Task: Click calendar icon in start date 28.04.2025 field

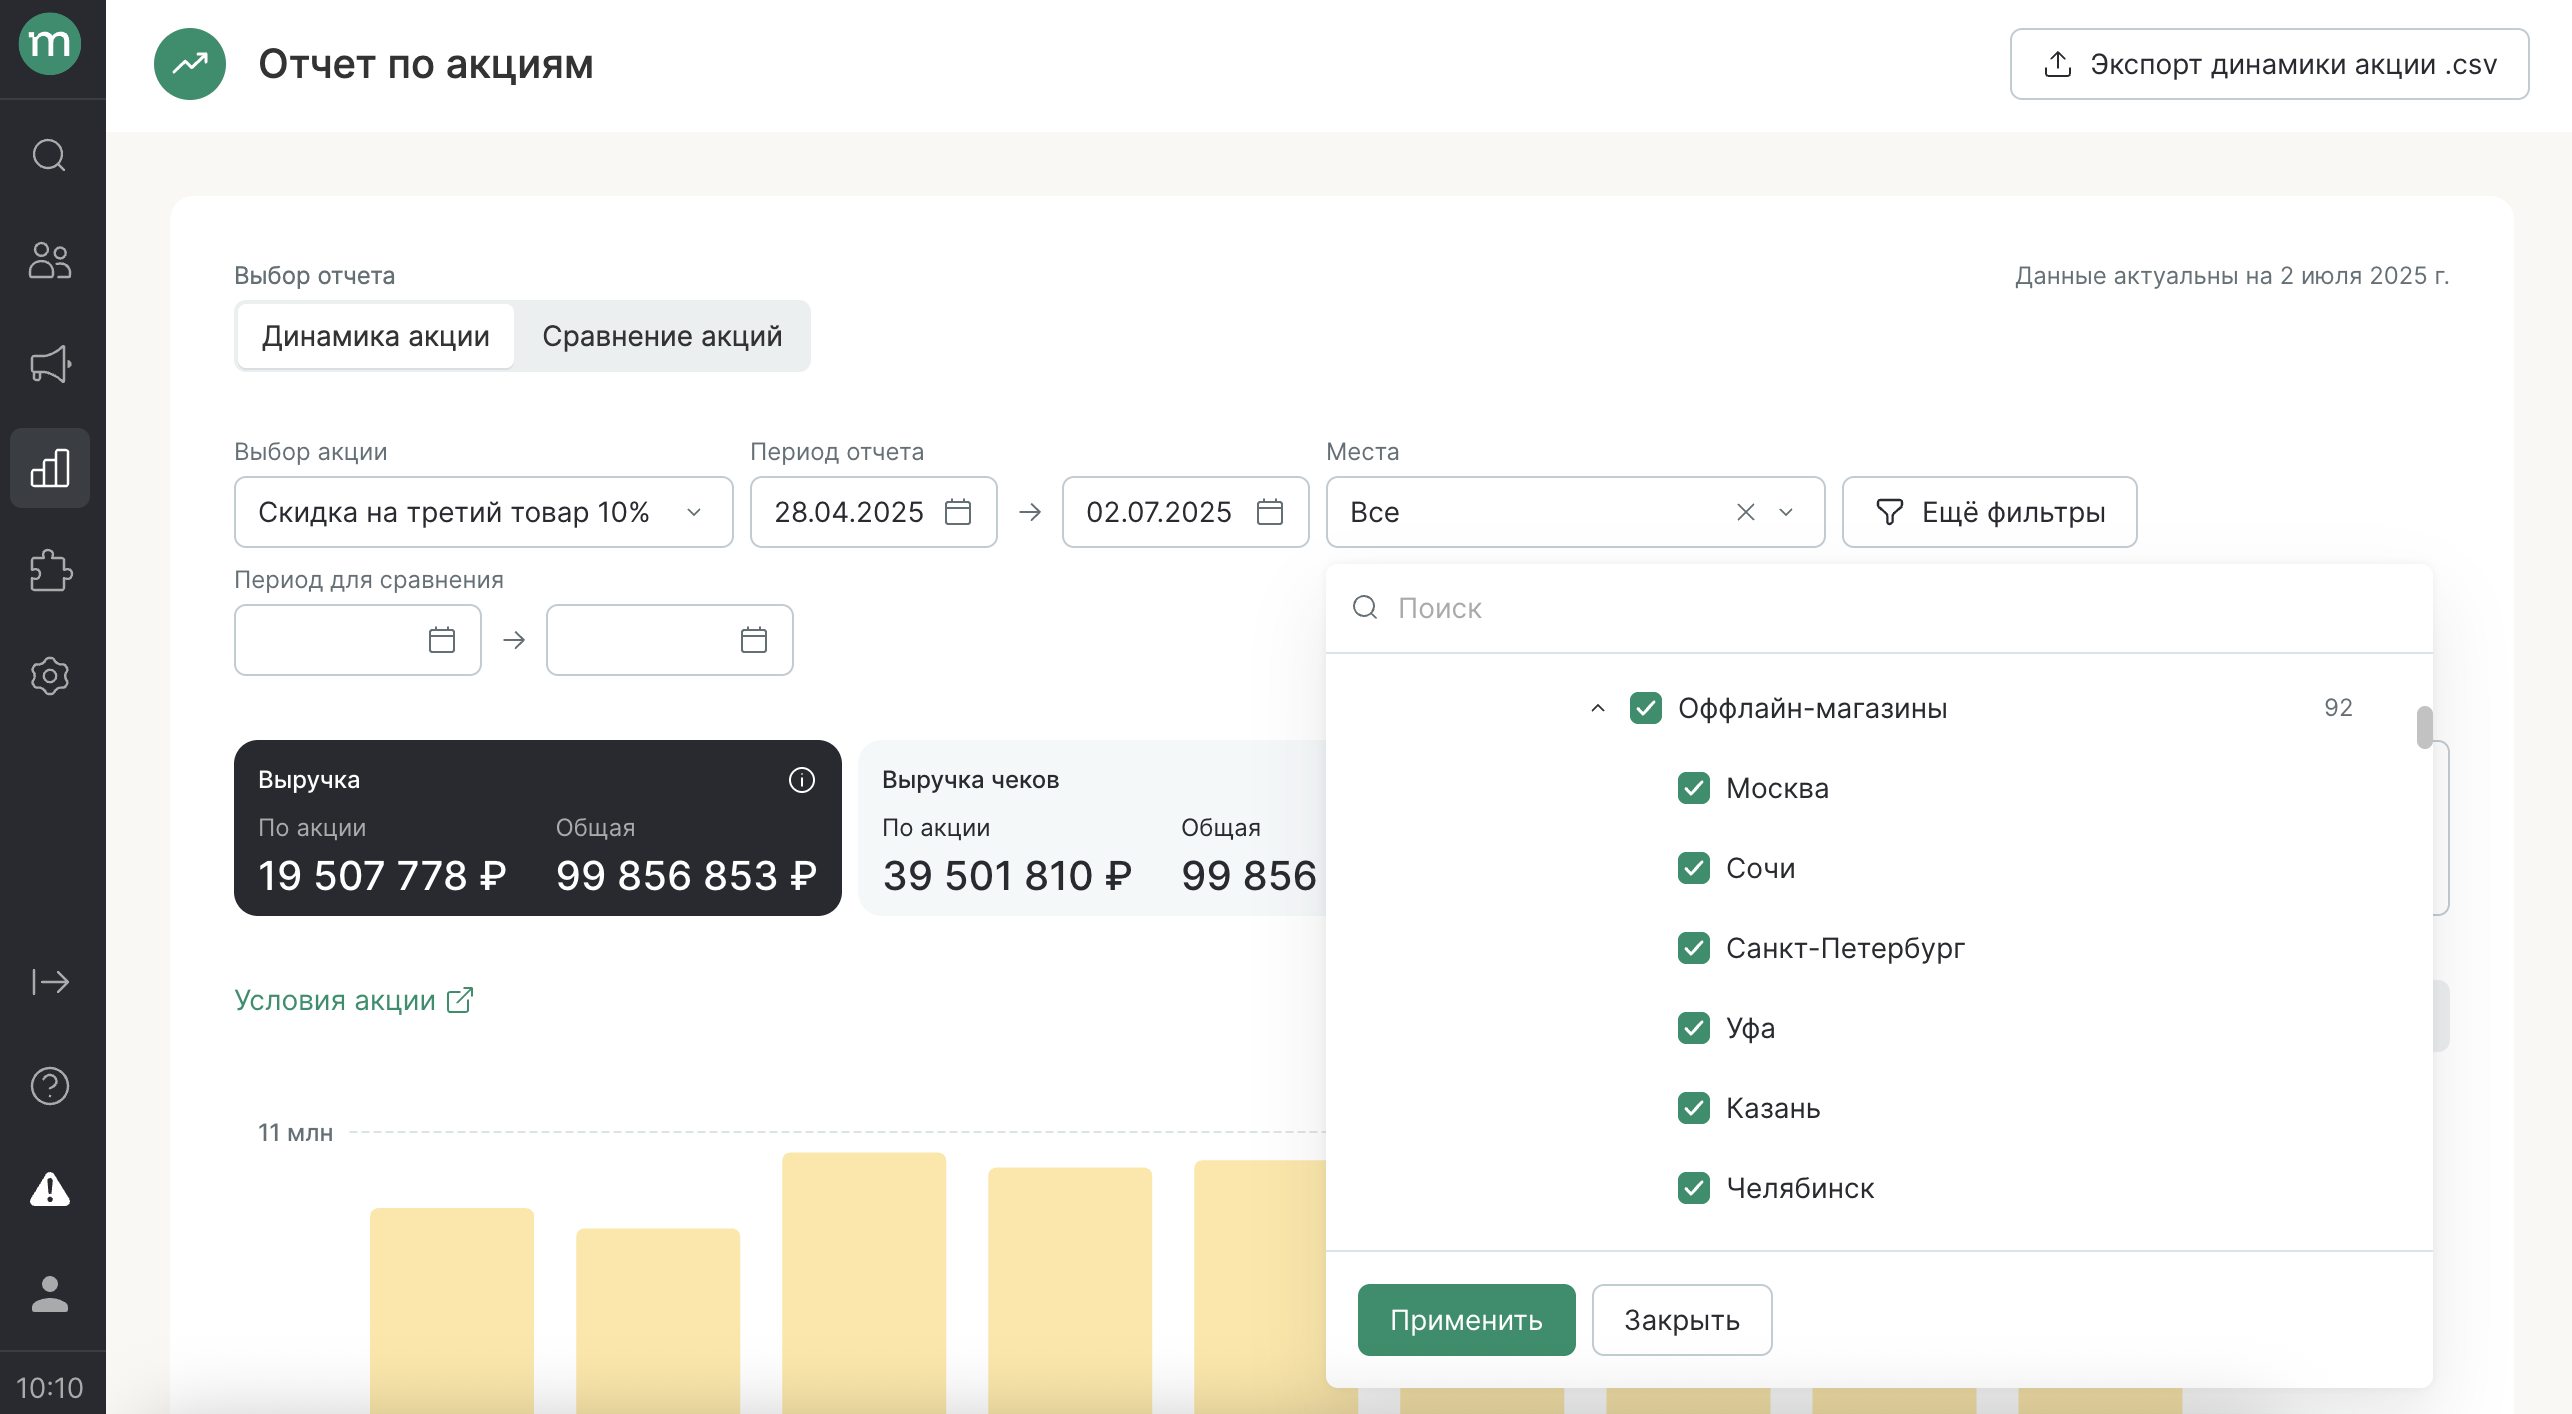Action: tap(958, 512)
